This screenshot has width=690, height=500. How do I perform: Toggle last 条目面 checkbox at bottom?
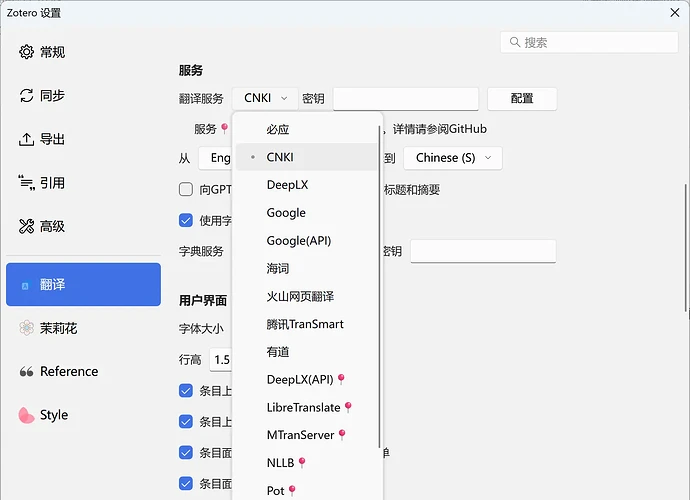(186, 483)
